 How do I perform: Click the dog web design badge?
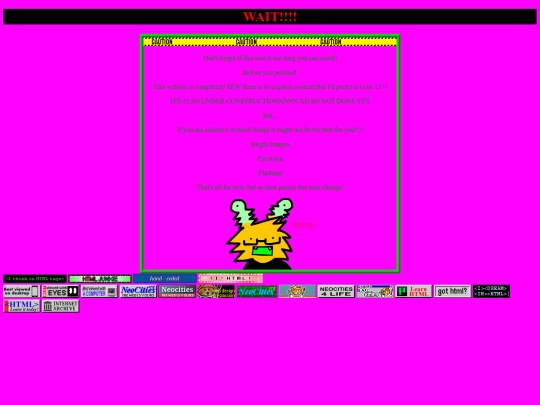click(216, 291)
